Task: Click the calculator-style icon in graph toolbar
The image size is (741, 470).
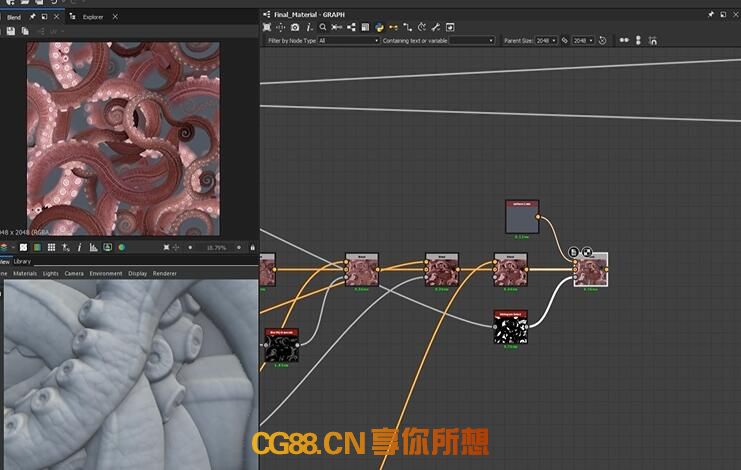Action: (365, 27)
